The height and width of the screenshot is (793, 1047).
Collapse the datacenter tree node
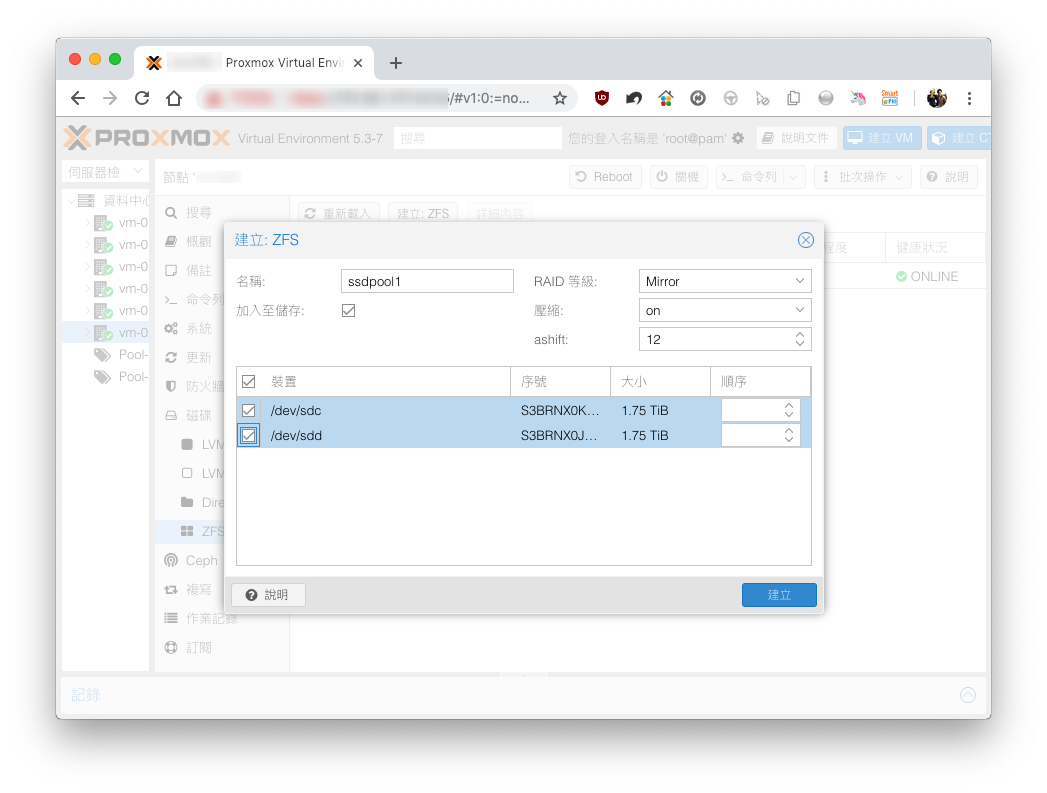pos(71,201)
